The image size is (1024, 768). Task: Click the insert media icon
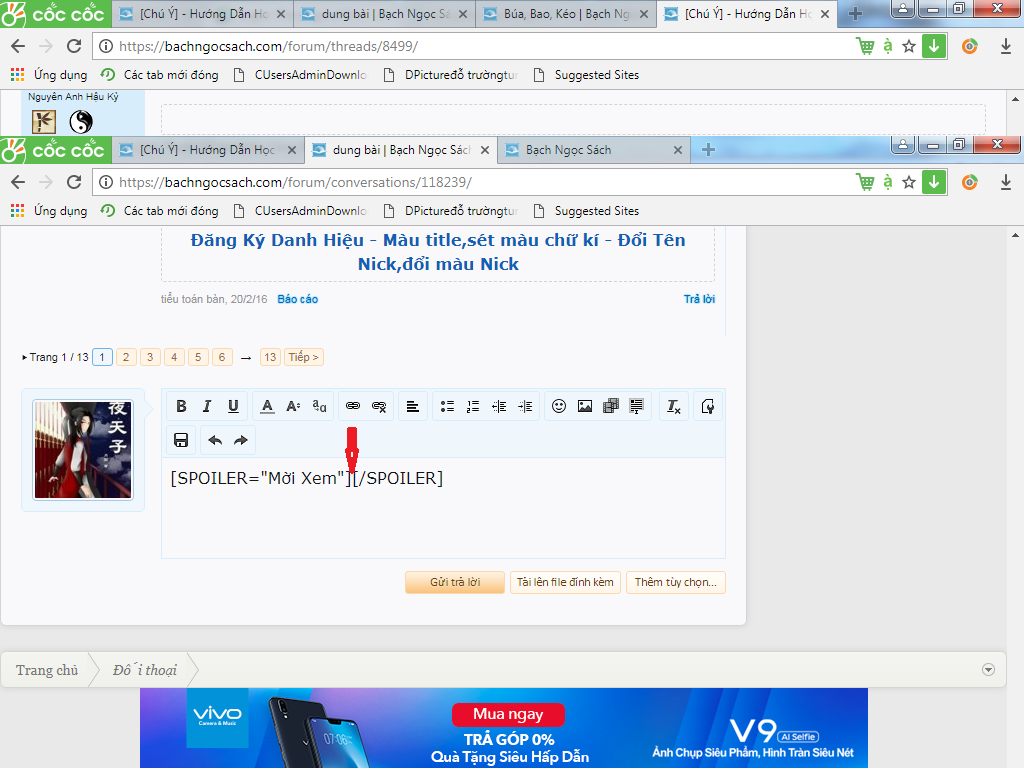[611, 406]
